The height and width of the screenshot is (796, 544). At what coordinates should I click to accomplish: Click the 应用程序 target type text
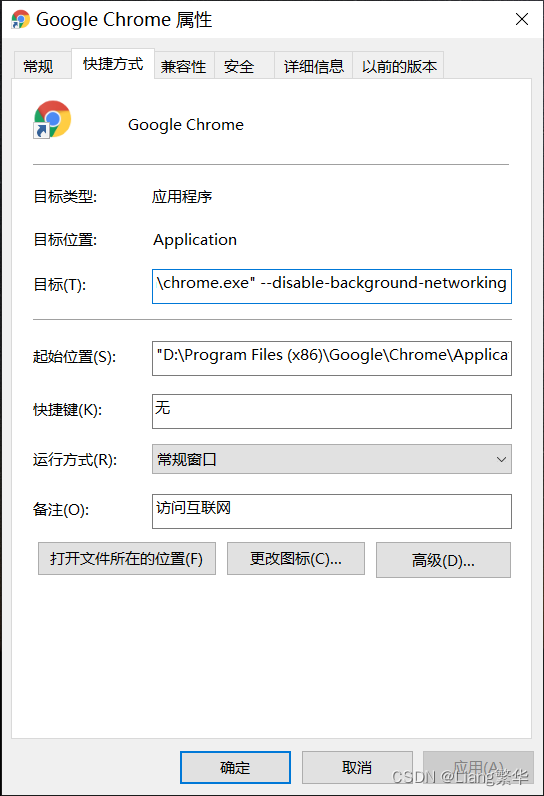[182, 196]
